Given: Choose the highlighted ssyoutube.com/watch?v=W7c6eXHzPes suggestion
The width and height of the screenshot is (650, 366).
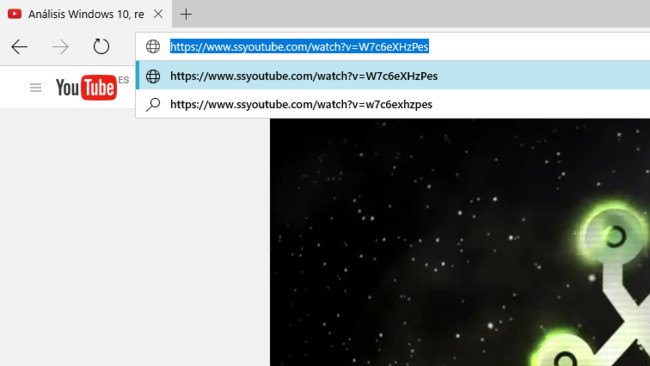Looking at the screenshot, I should (393, 75).
